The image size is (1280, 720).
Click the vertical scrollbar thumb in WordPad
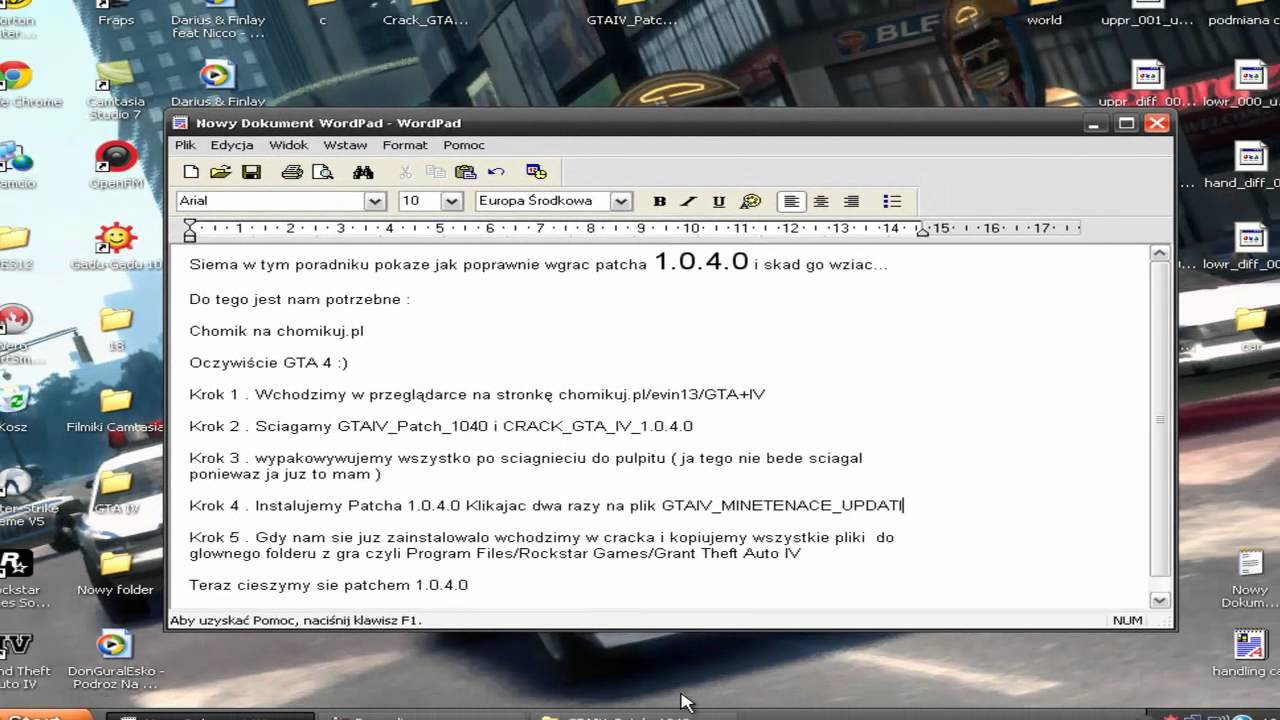[x=1160, y=420]
